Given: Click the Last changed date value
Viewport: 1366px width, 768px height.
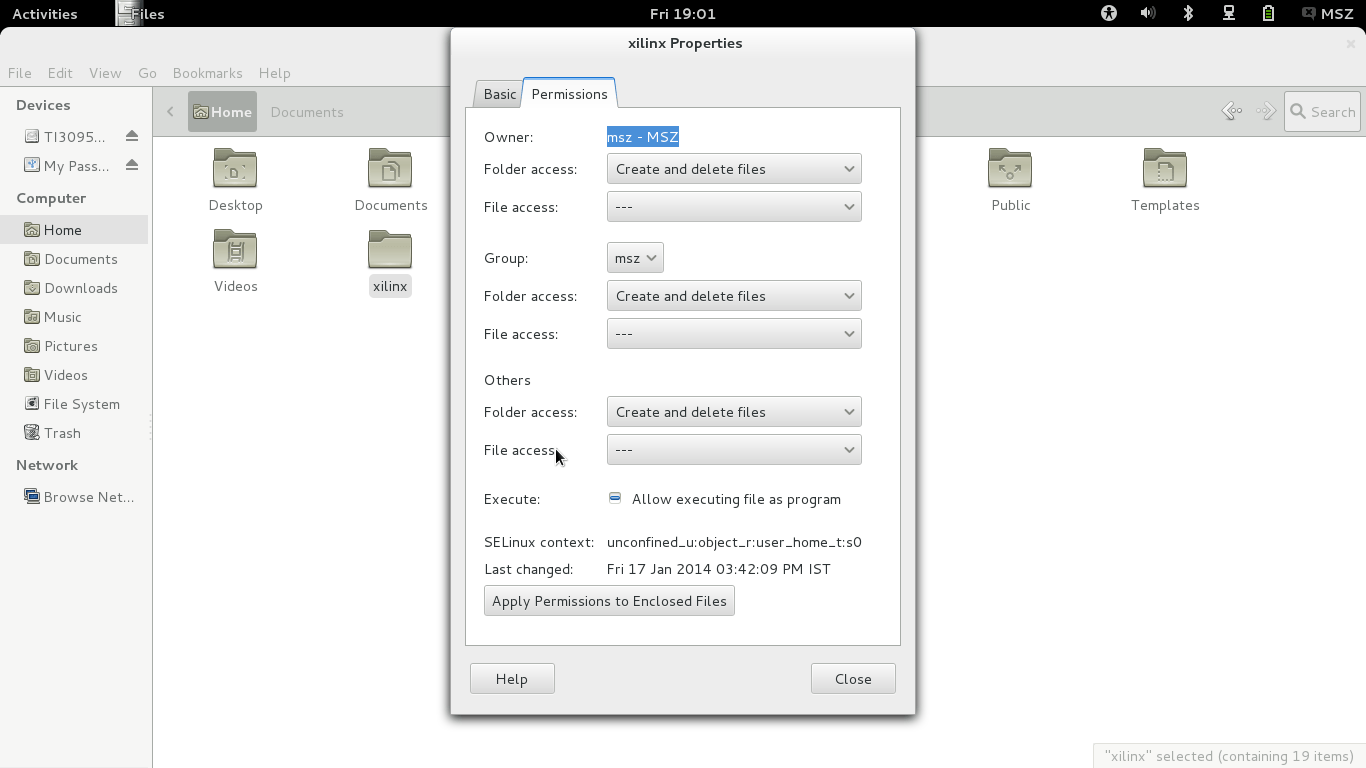Looking at the screenshot, I should (x=719, y=569).
